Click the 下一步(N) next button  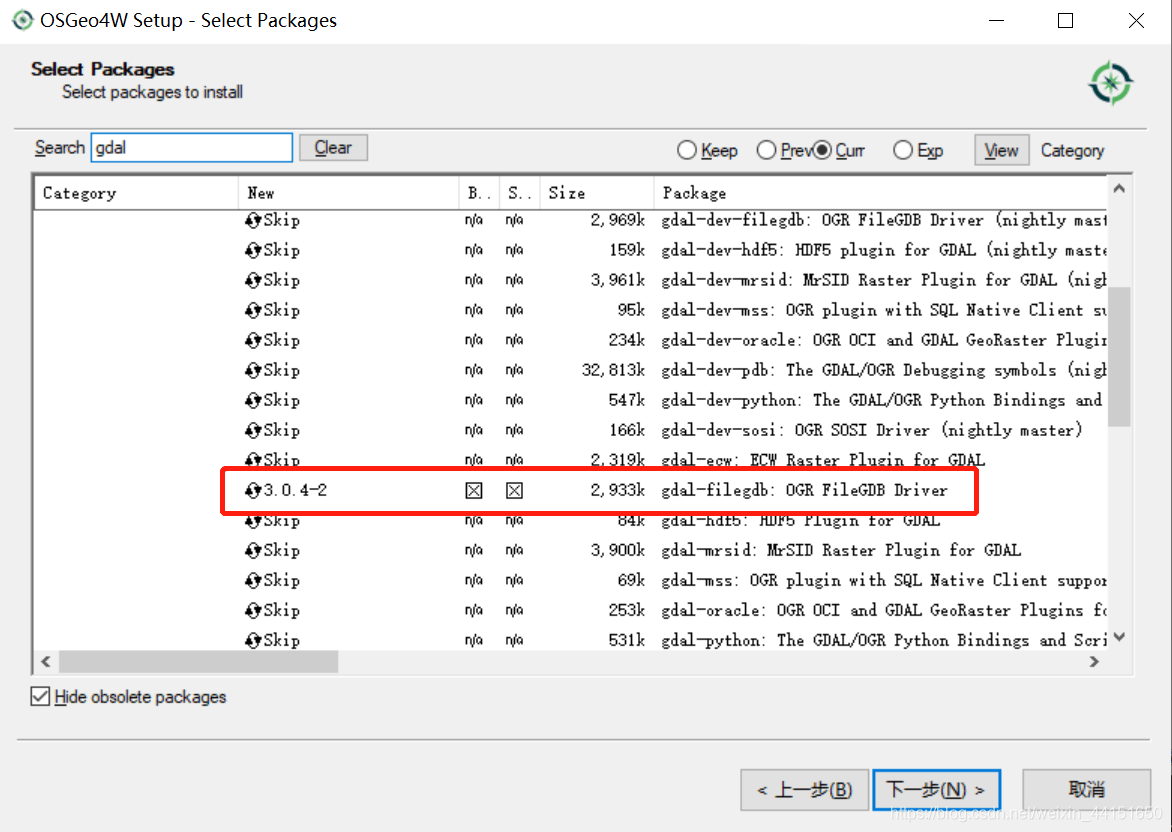pos(936,789)
